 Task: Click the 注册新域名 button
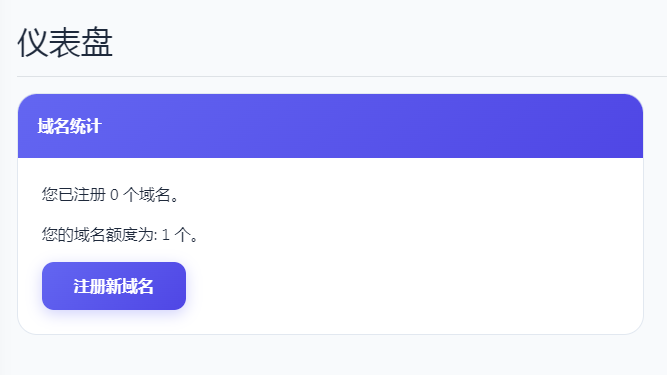tap(114, 286)
